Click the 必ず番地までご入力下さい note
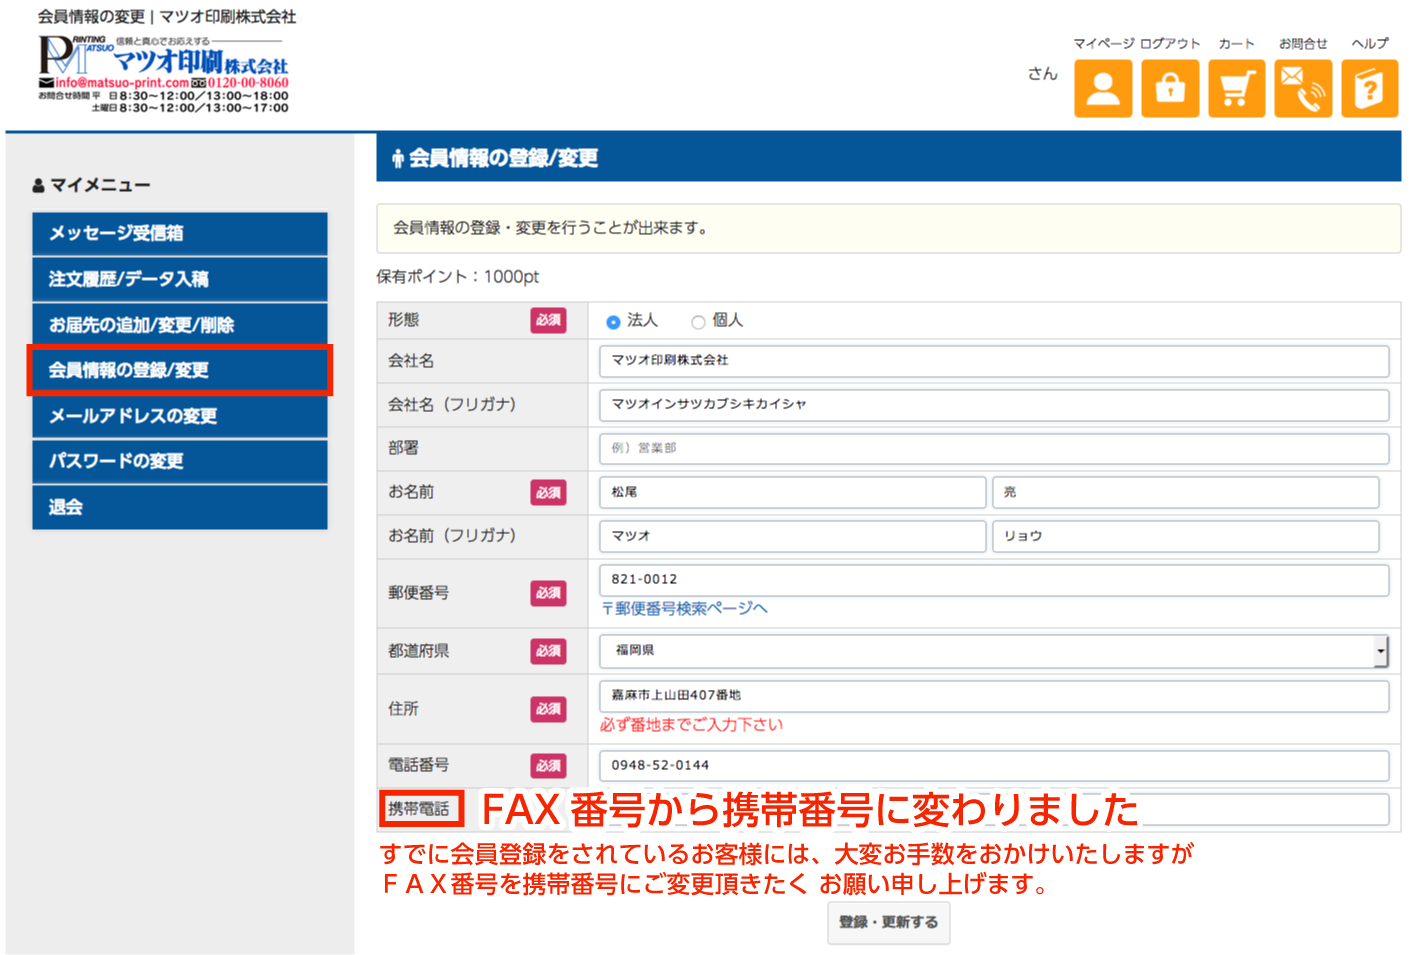Image resolution: width=1411 pixels, height=955 pixels. 692,725
